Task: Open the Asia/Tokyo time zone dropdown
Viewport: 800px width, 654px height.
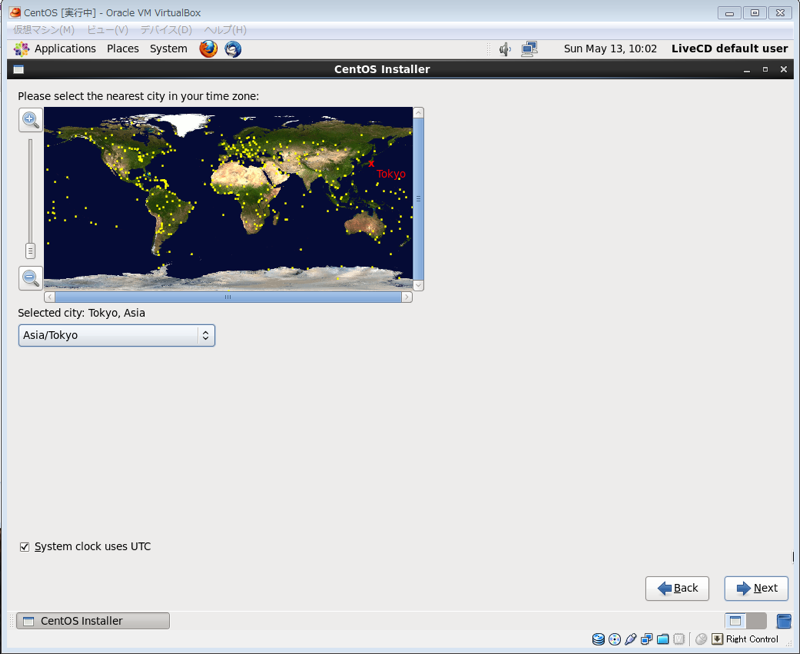Action: [117, 336]
